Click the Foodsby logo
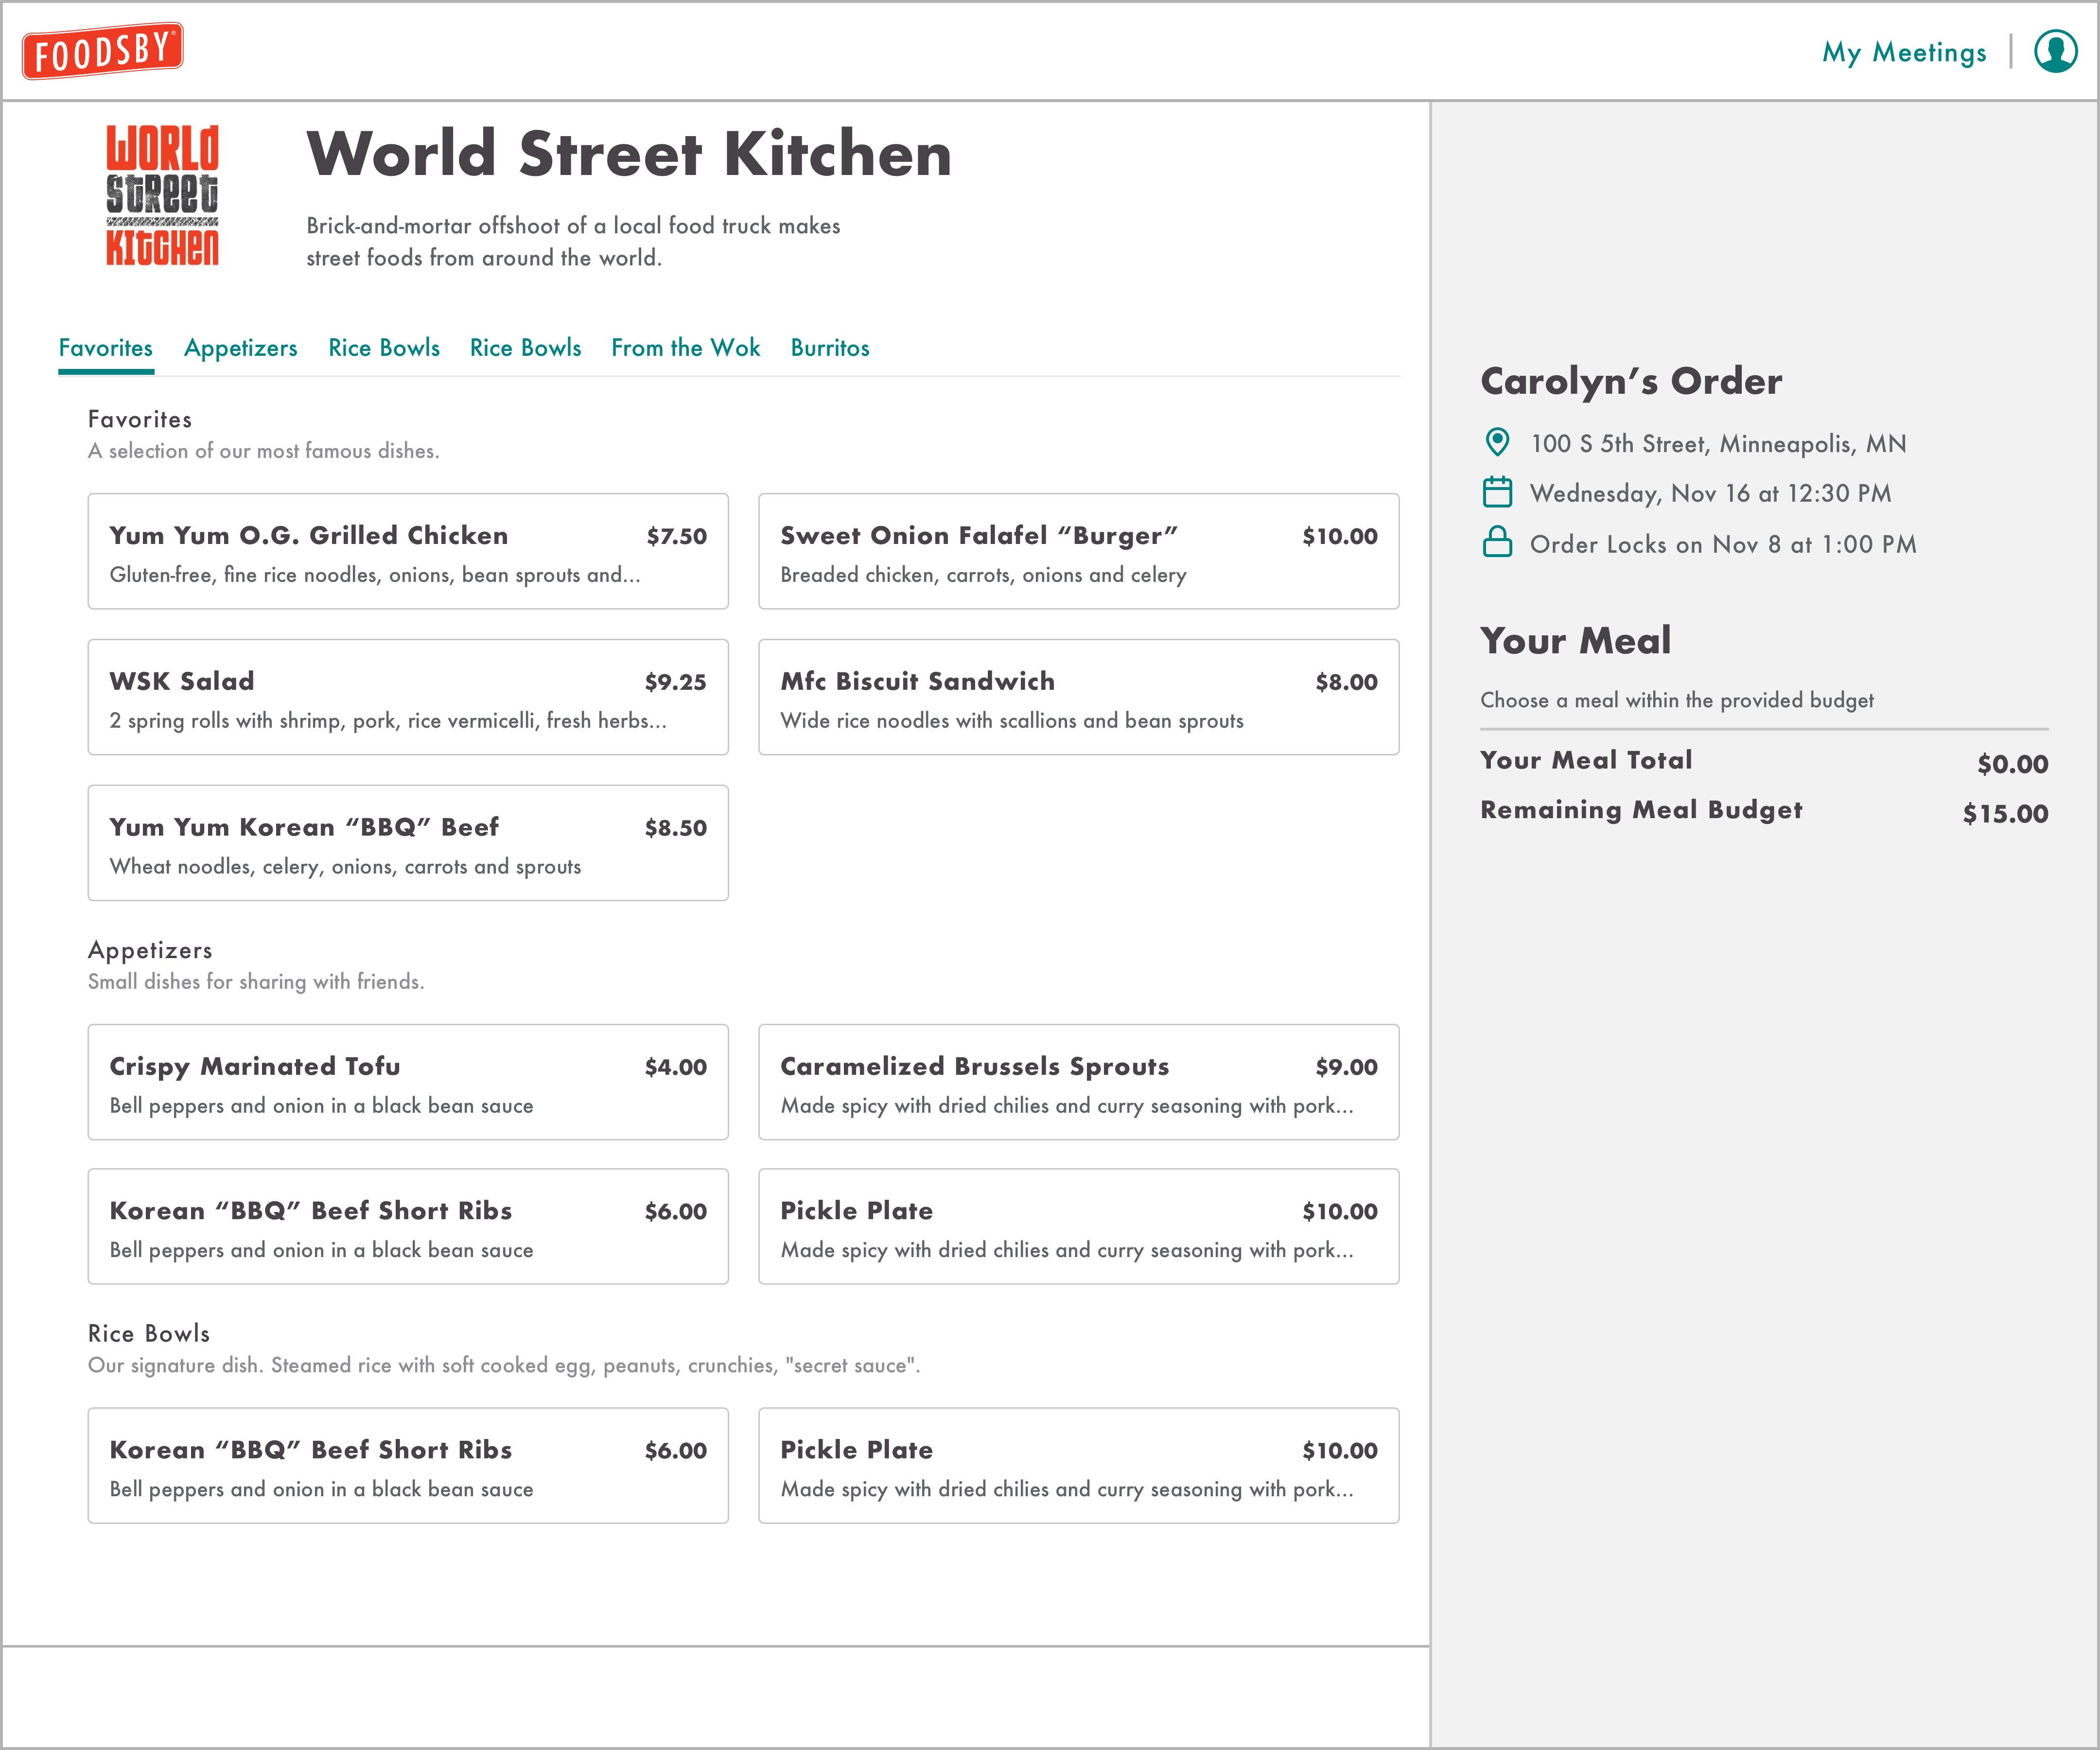This screenshot has width=2100, height=1750. tap(101, 51)
